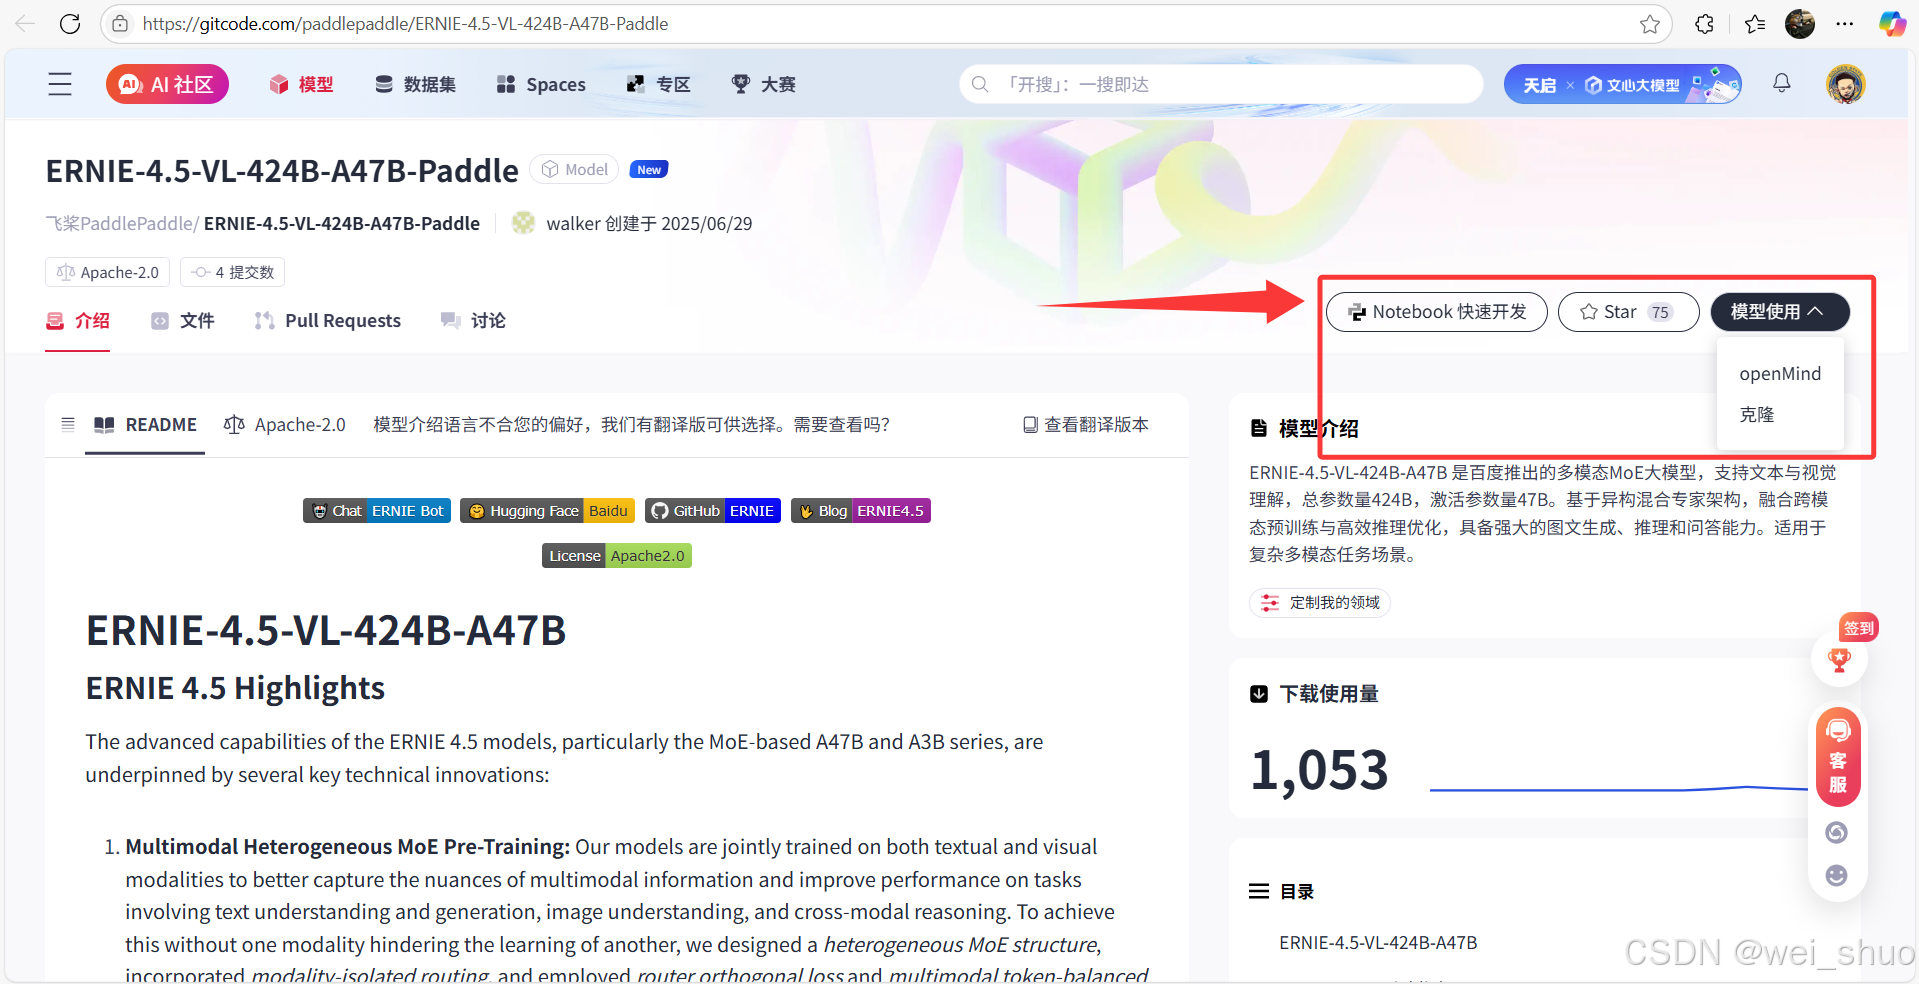Image resolution: width=1919 pixels, height=984 pixels.
Task: Click the 1,053 download count
Action: (1320, 771)
